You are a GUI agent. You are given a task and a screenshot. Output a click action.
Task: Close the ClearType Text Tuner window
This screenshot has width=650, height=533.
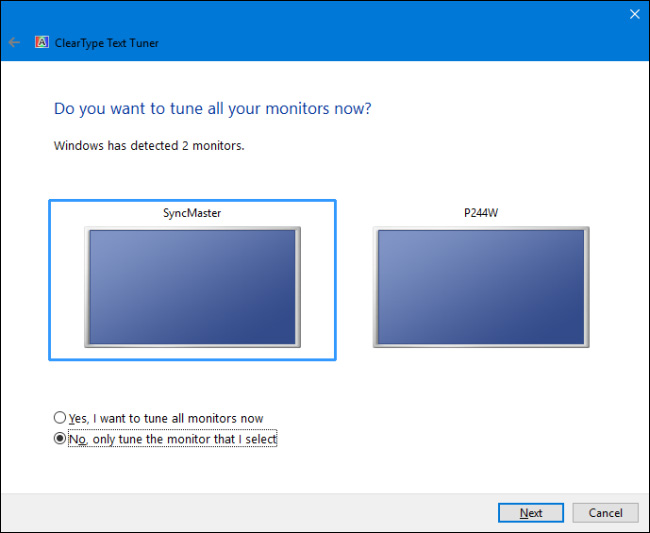633,14
